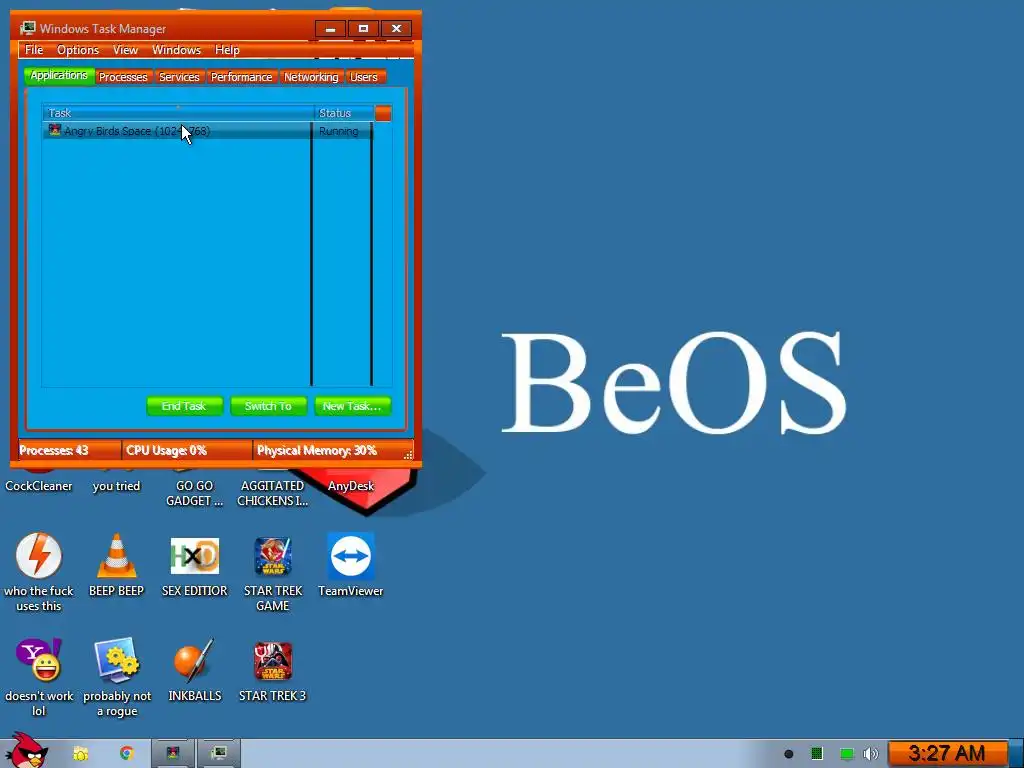Image resolution: width=1024 pixels, height=768 pixels.
Task: Open the "doesn't work lol" Yahoo Messenger icon
Action: coord(39,660)
